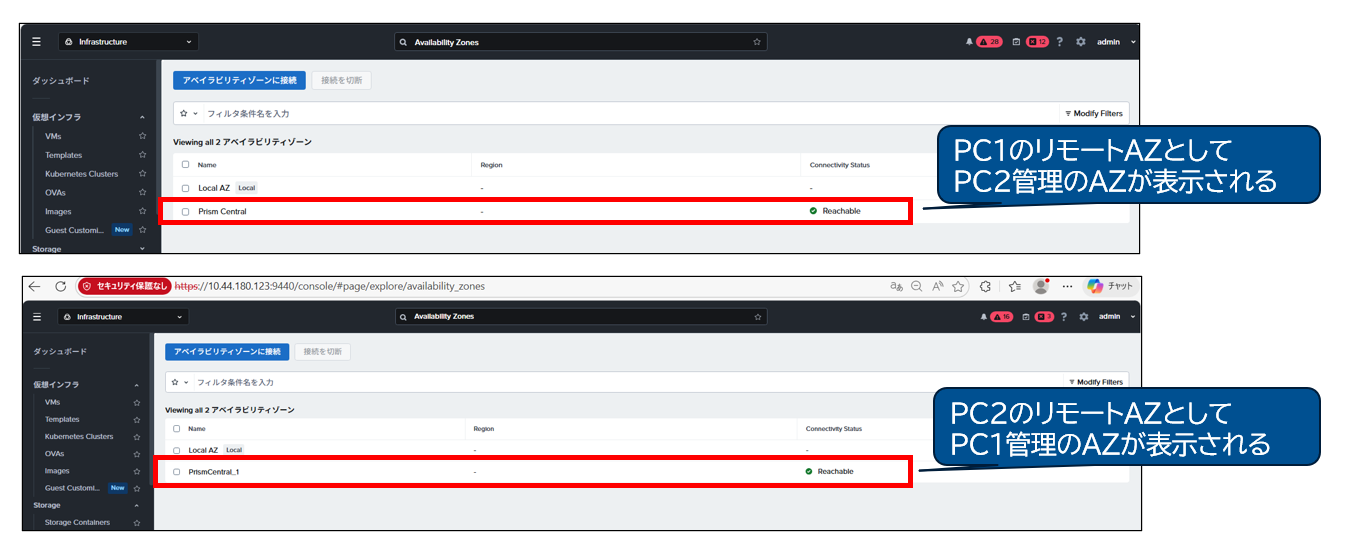This screenshot has height=548, width=1366.
Task: Open saved-filter star dropdown in PC1 window
Action: tap(189, 114)
